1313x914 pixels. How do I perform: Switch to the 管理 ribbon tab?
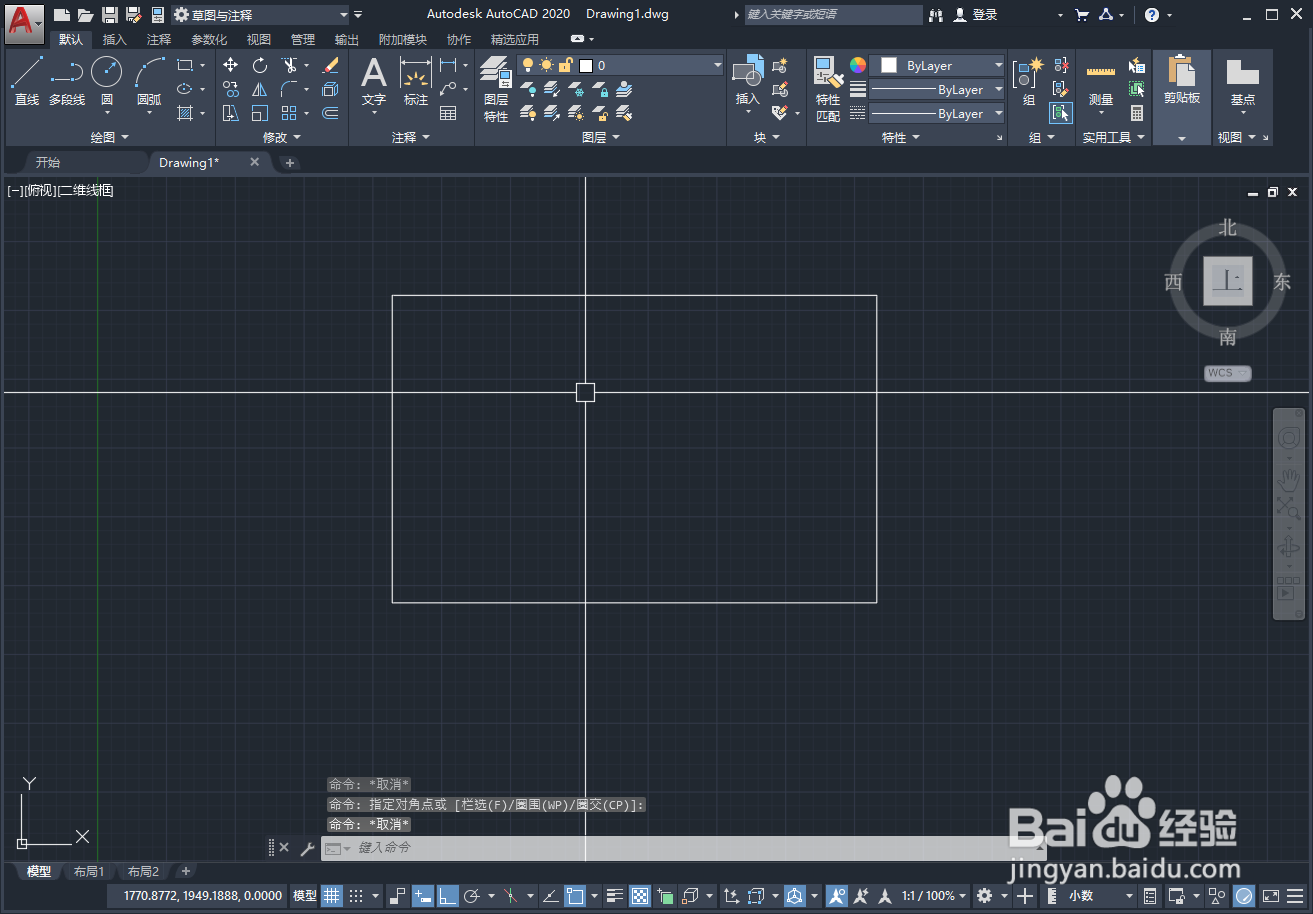[x=303, y=40]
